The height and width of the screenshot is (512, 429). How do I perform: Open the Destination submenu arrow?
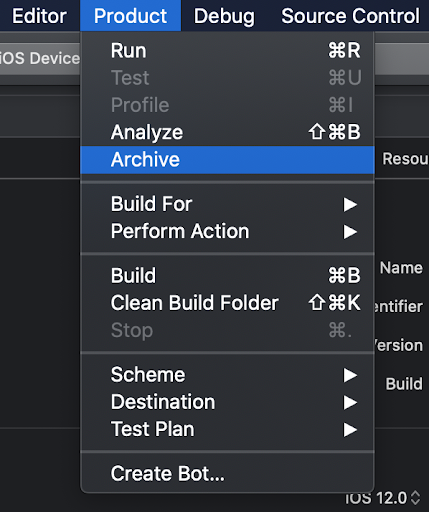pyautogui.click(x=350, y=402)
